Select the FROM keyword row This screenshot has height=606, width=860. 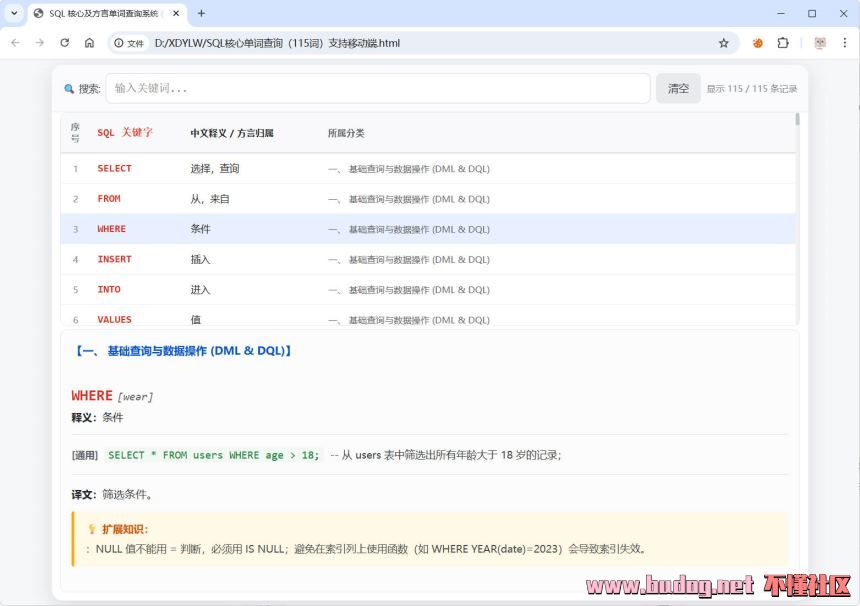coord(428,199)
